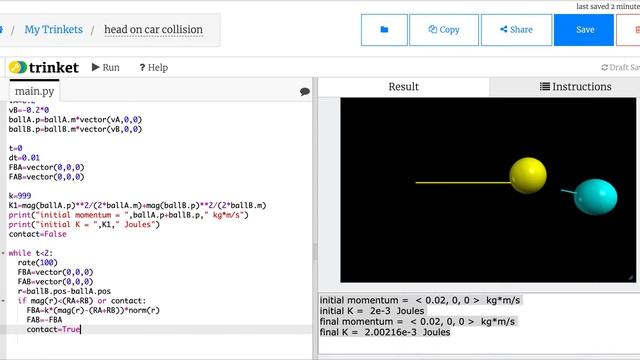The width and height of the screenshot is (640, 360).
Task: Click the 'K1=mag(ballA.p)' code line
Action: (138, 205)
